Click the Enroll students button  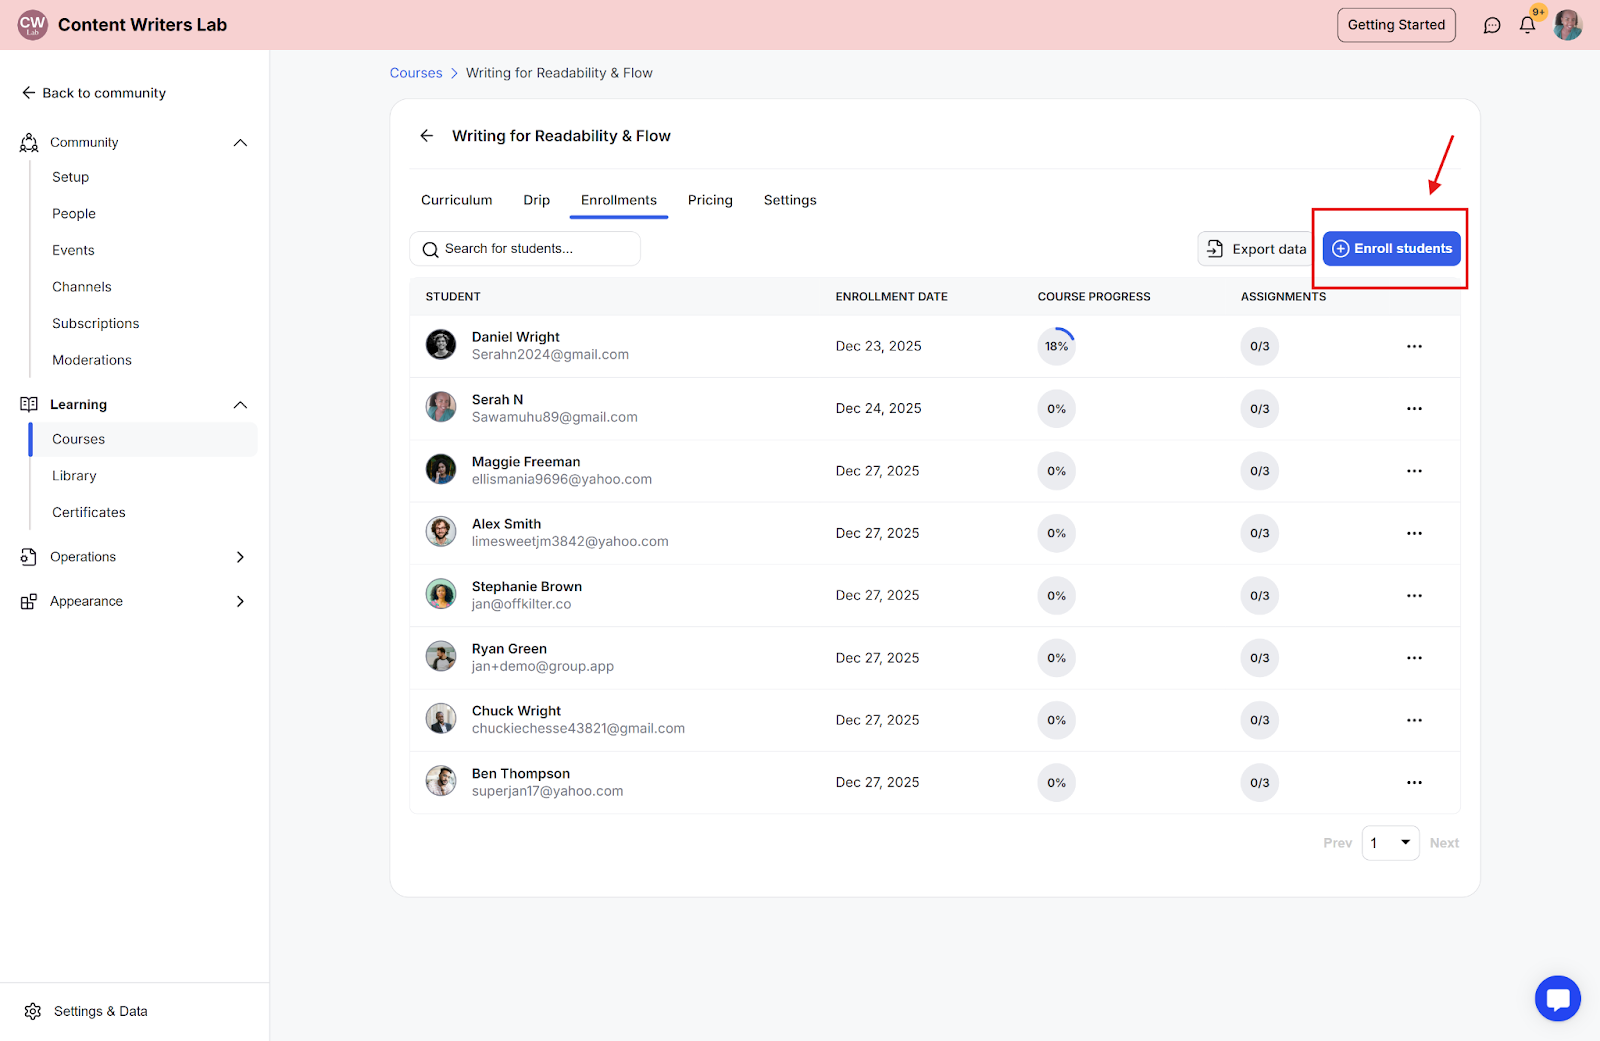pos(1391,249)
